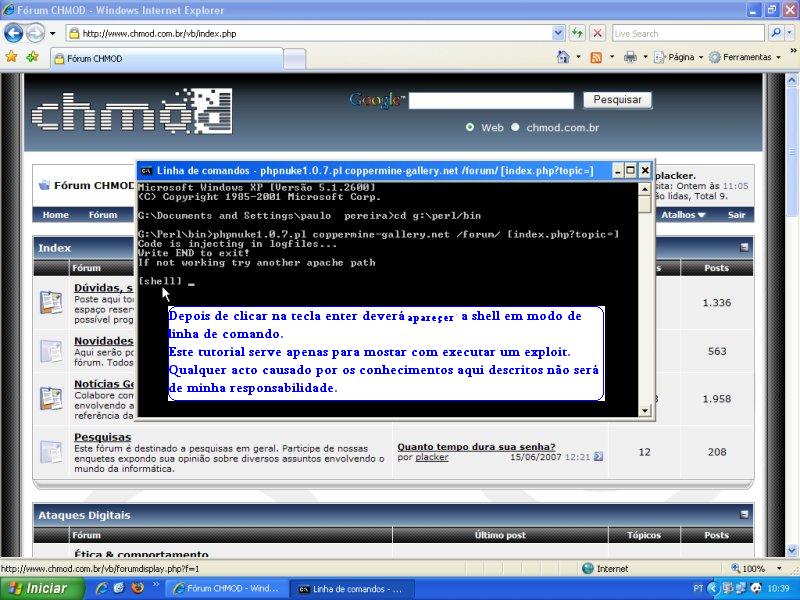The width and height of the screenshot is (800, 600).
Task: Open the Novidades forum link
Action: click(x=104, y=341)
